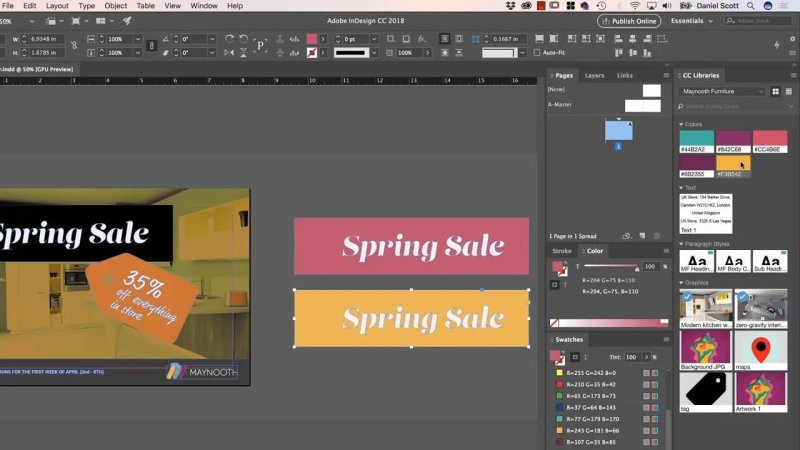
Task: Click the GPU performance rocket icon
Action: (x=127, y=21)
